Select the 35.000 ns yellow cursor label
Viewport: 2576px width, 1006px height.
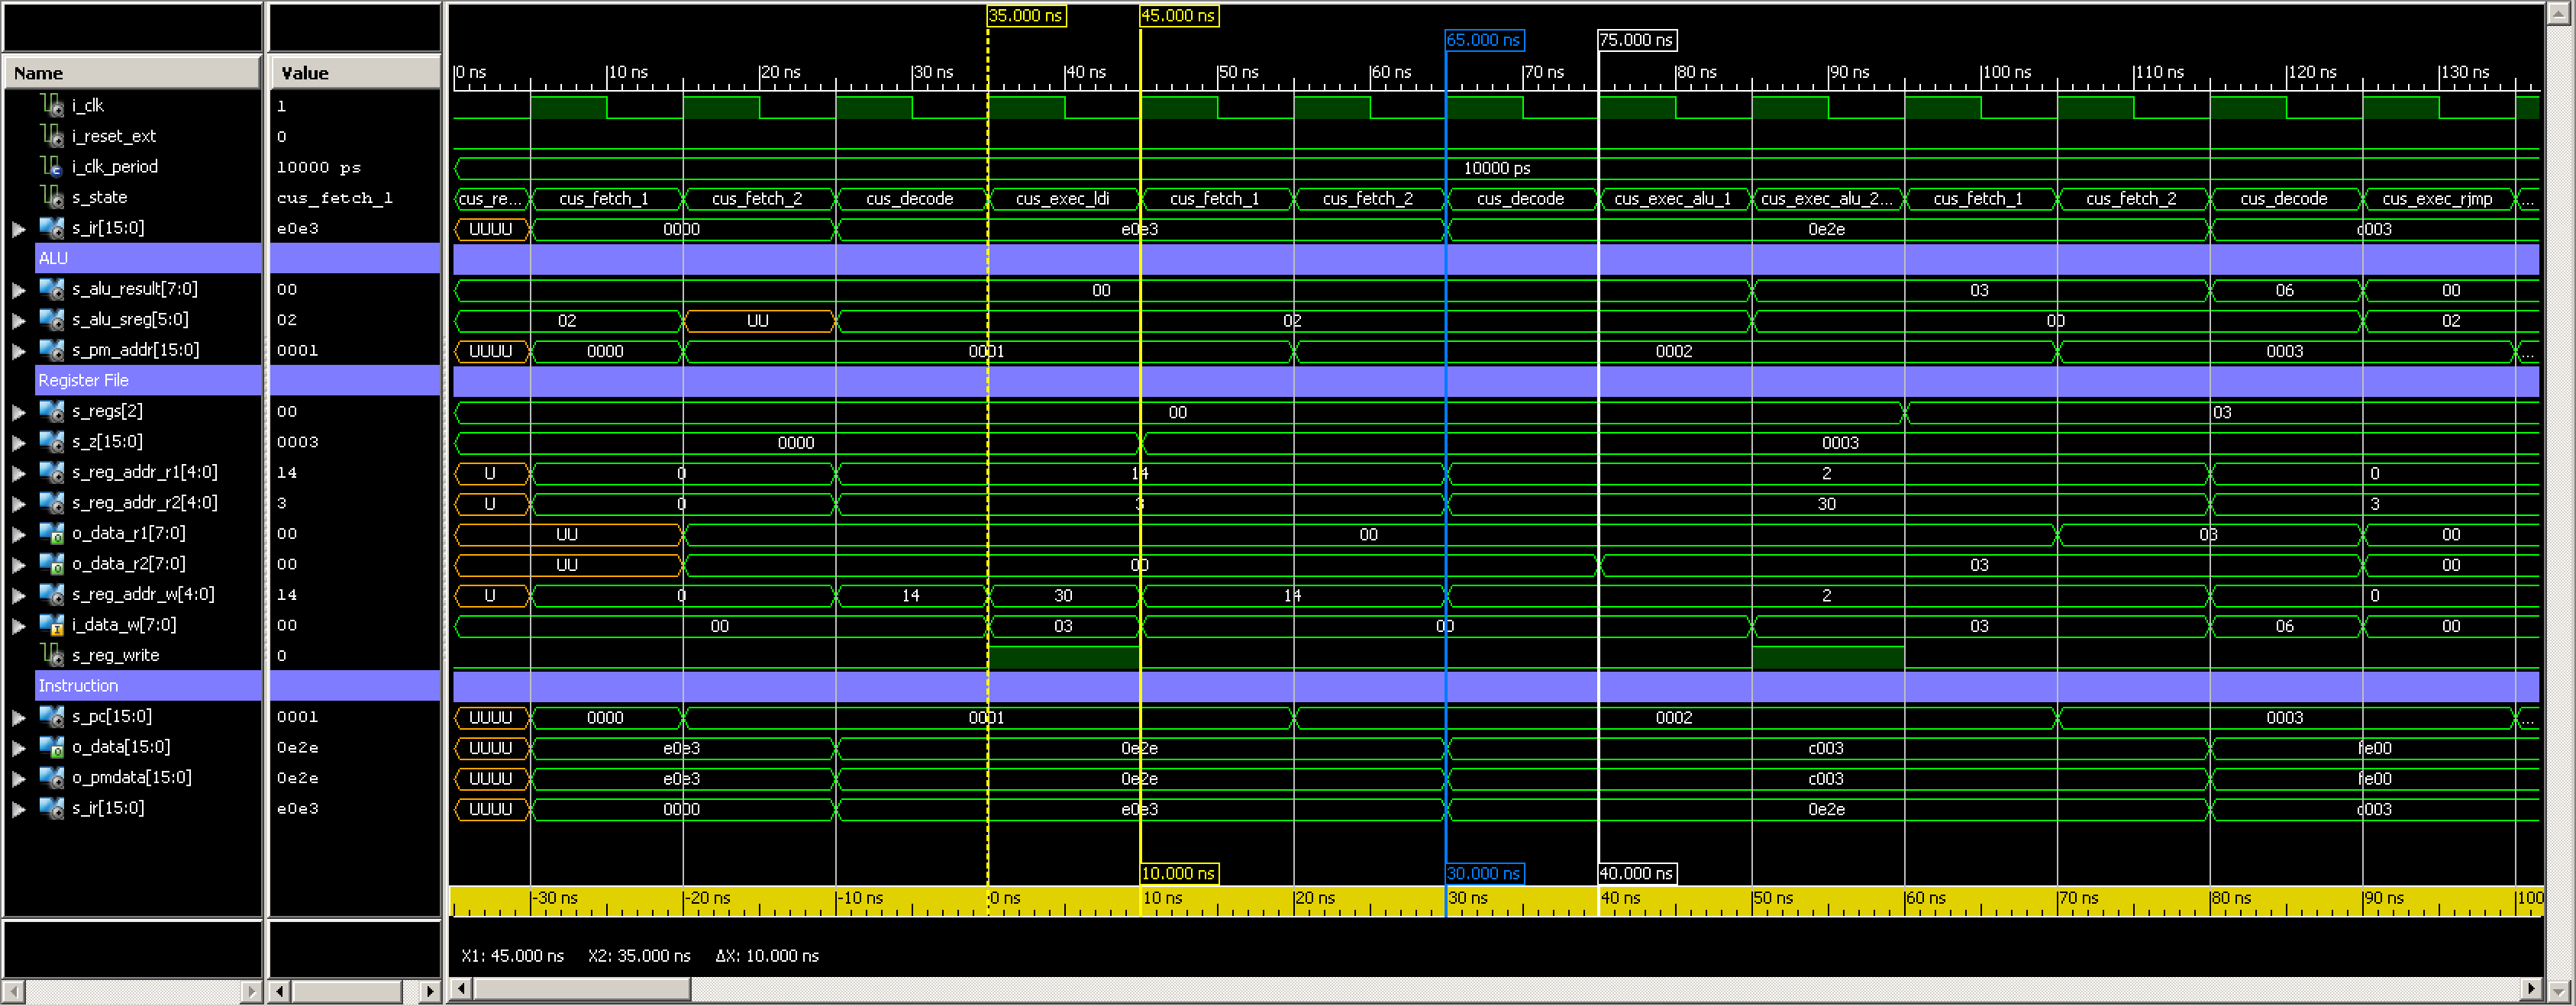coord(1025,16)
